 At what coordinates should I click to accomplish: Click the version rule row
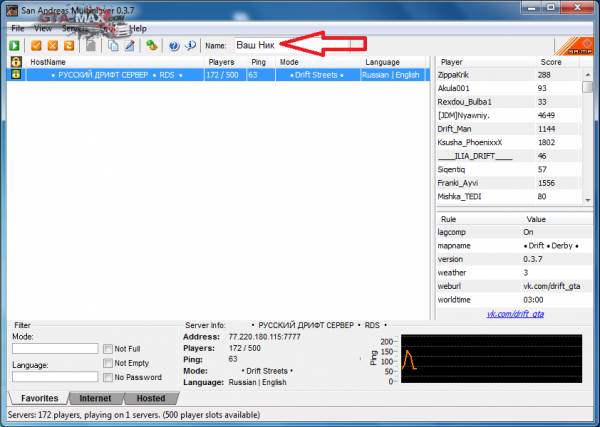coord(514,259)
